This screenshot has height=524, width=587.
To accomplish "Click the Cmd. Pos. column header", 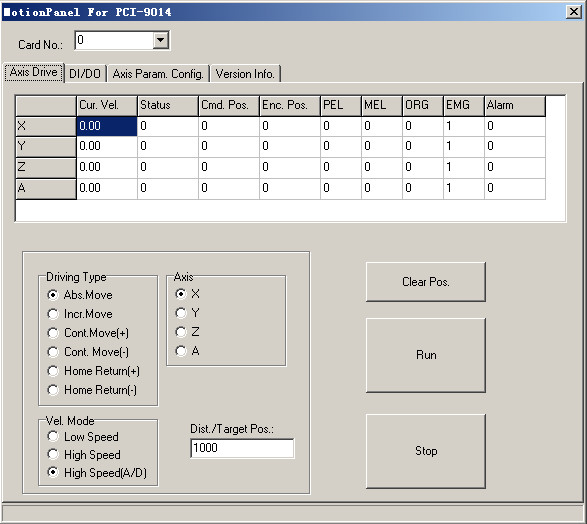I will [x=229, y=106].
